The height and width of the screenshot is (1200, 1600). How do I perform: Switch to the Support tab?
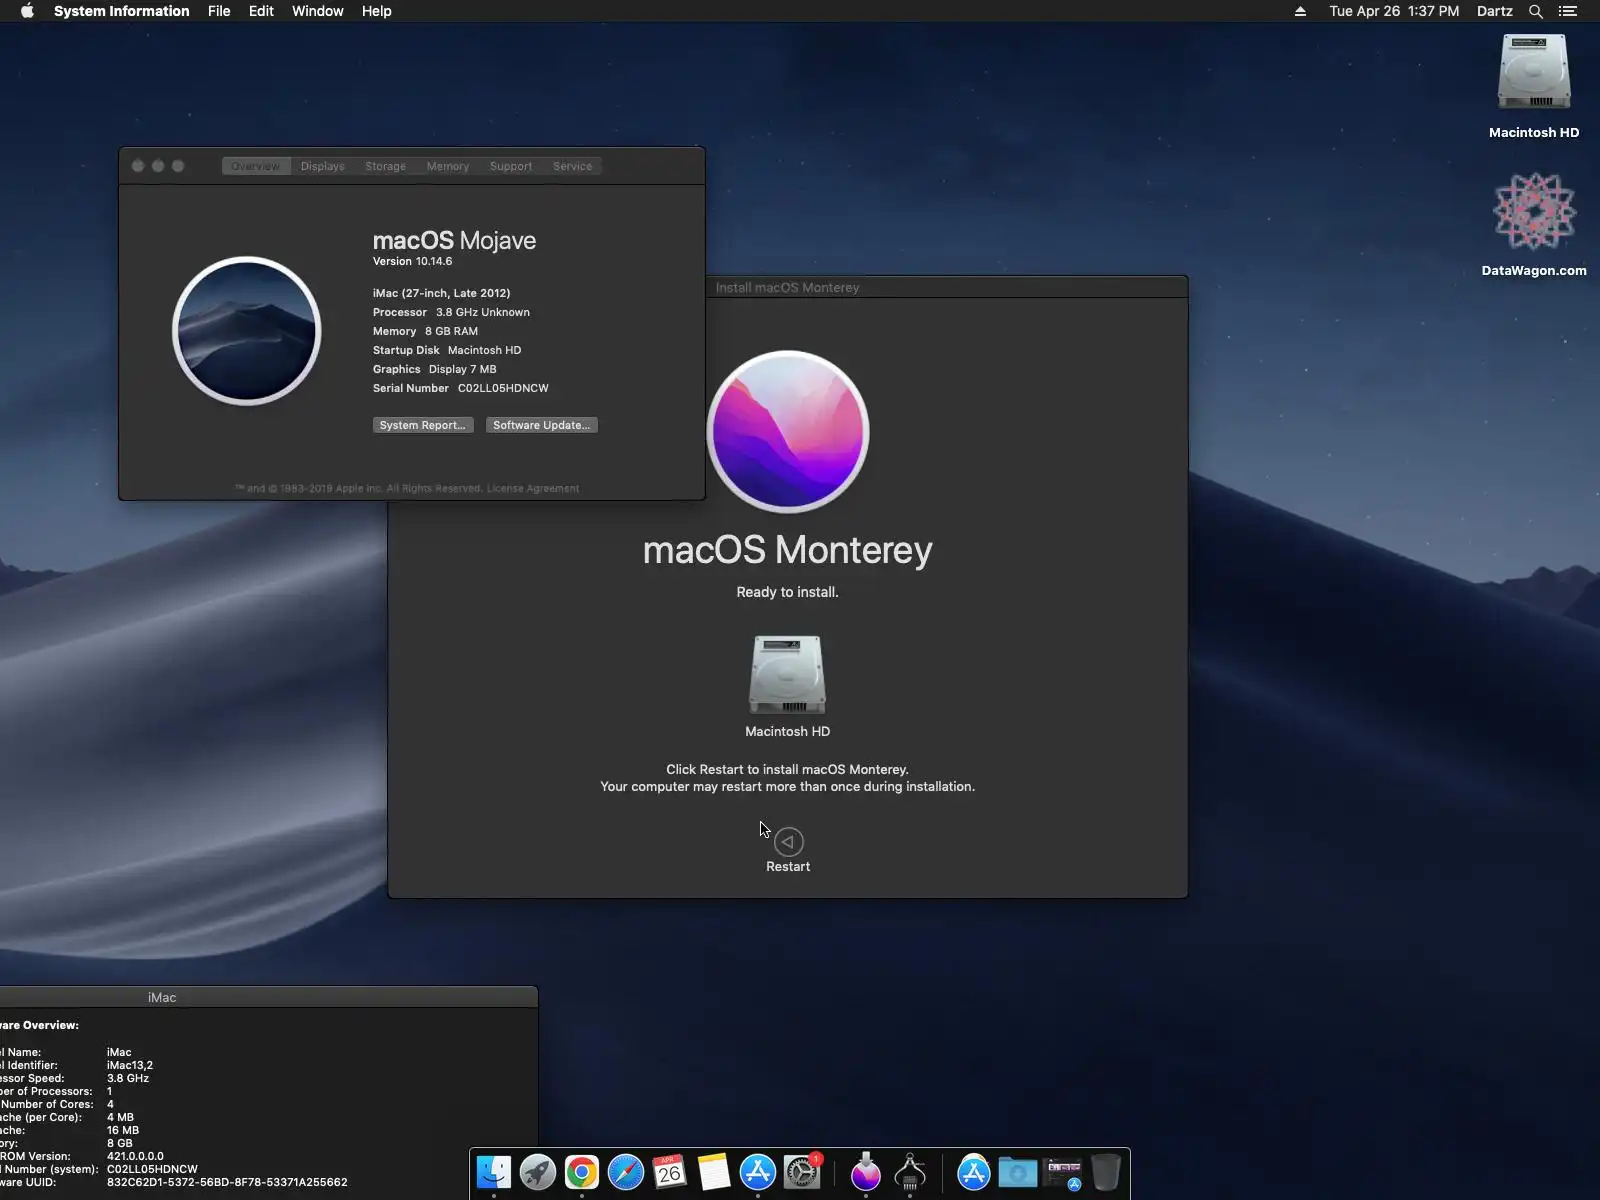point(511,166)
